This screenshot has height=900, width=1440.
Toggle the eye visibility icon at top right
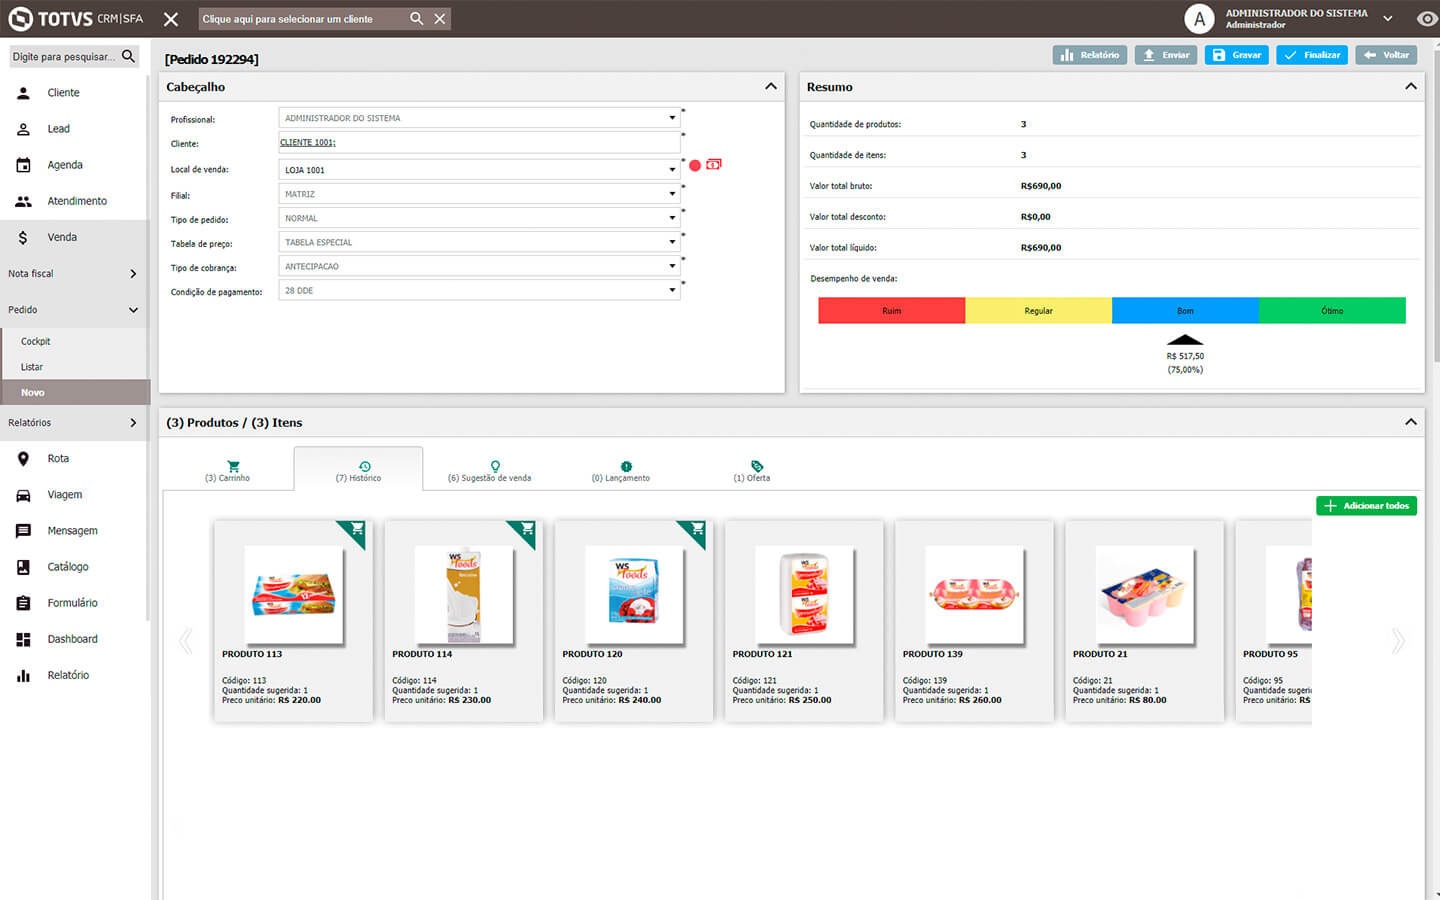(1426, 19)
